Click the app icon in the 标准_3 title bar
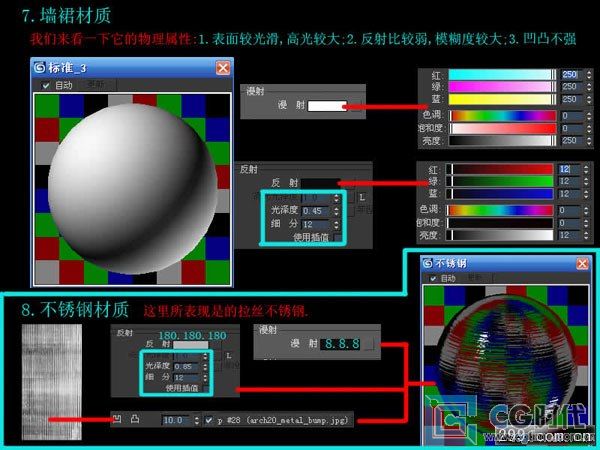600x450 pixels. point(39,68)
